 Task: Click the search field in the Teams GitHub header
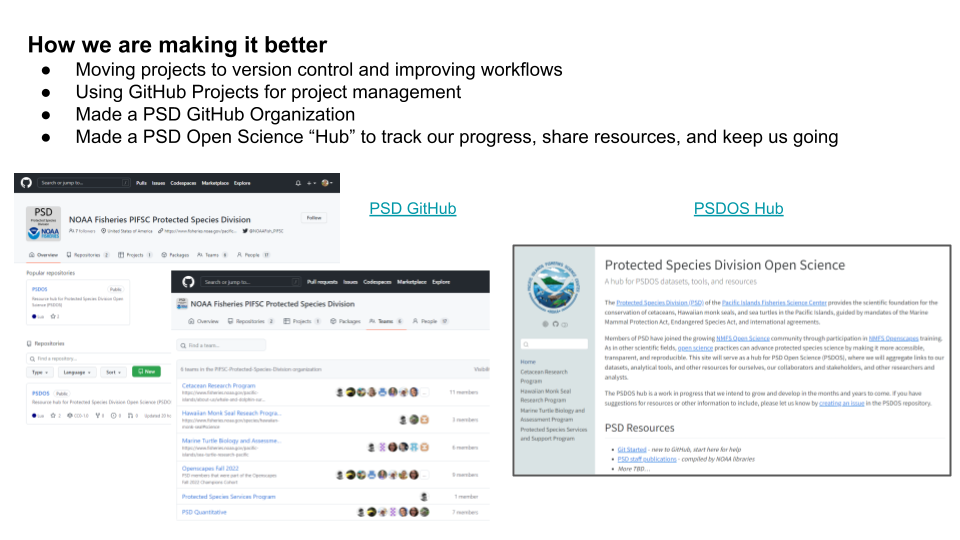click(x=250, y=282)
